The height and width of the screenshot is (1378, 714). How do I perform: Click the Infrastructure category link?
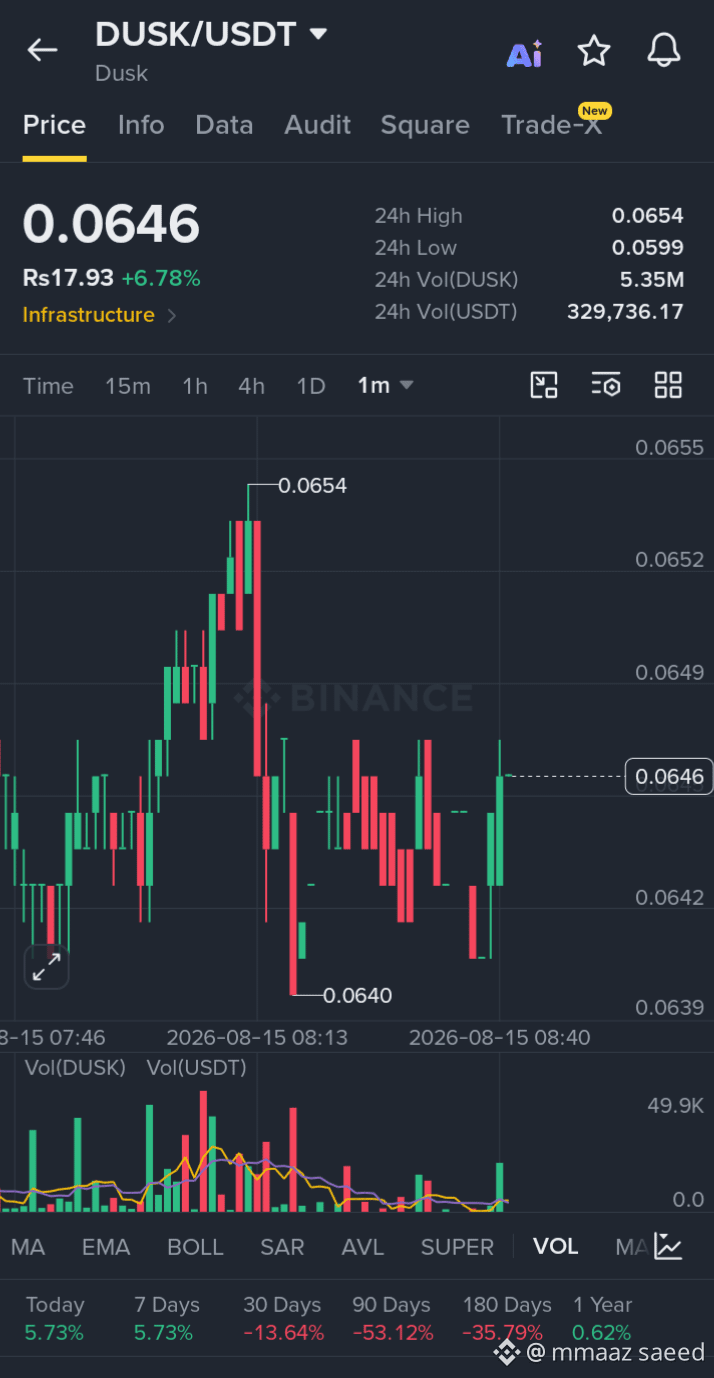(89, 315)
